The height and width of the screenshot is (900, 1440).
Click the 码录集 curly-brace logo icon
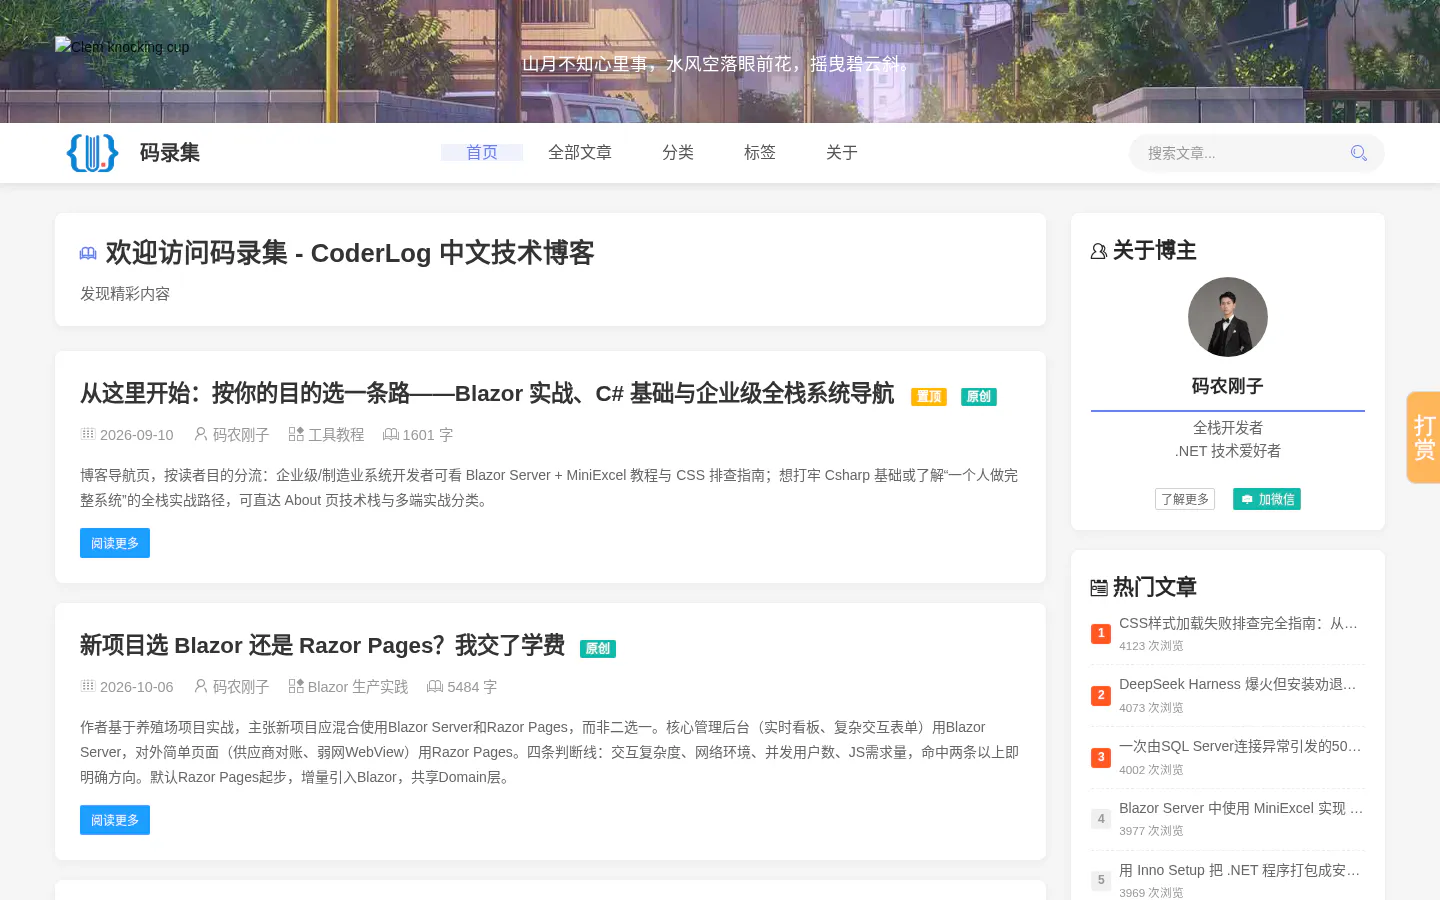[x=92, y=153]
